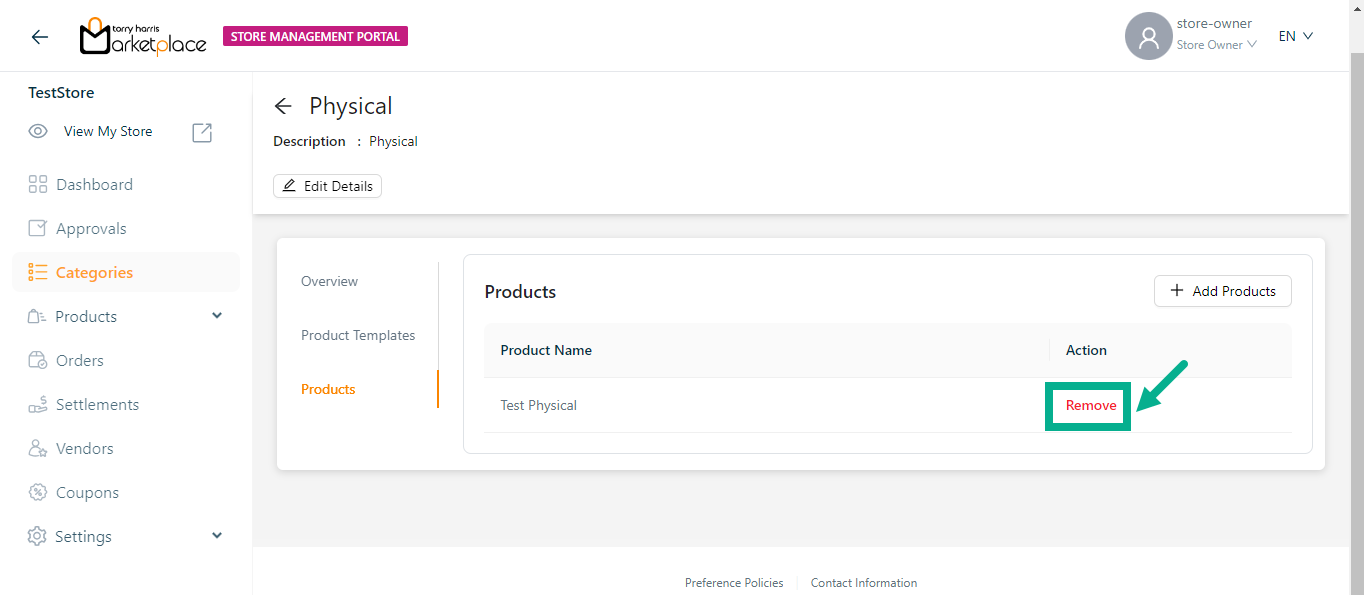Screen dimensions: 1364x595
Task: Click the Orders icon in sidebar
Action: coord(38,360)
